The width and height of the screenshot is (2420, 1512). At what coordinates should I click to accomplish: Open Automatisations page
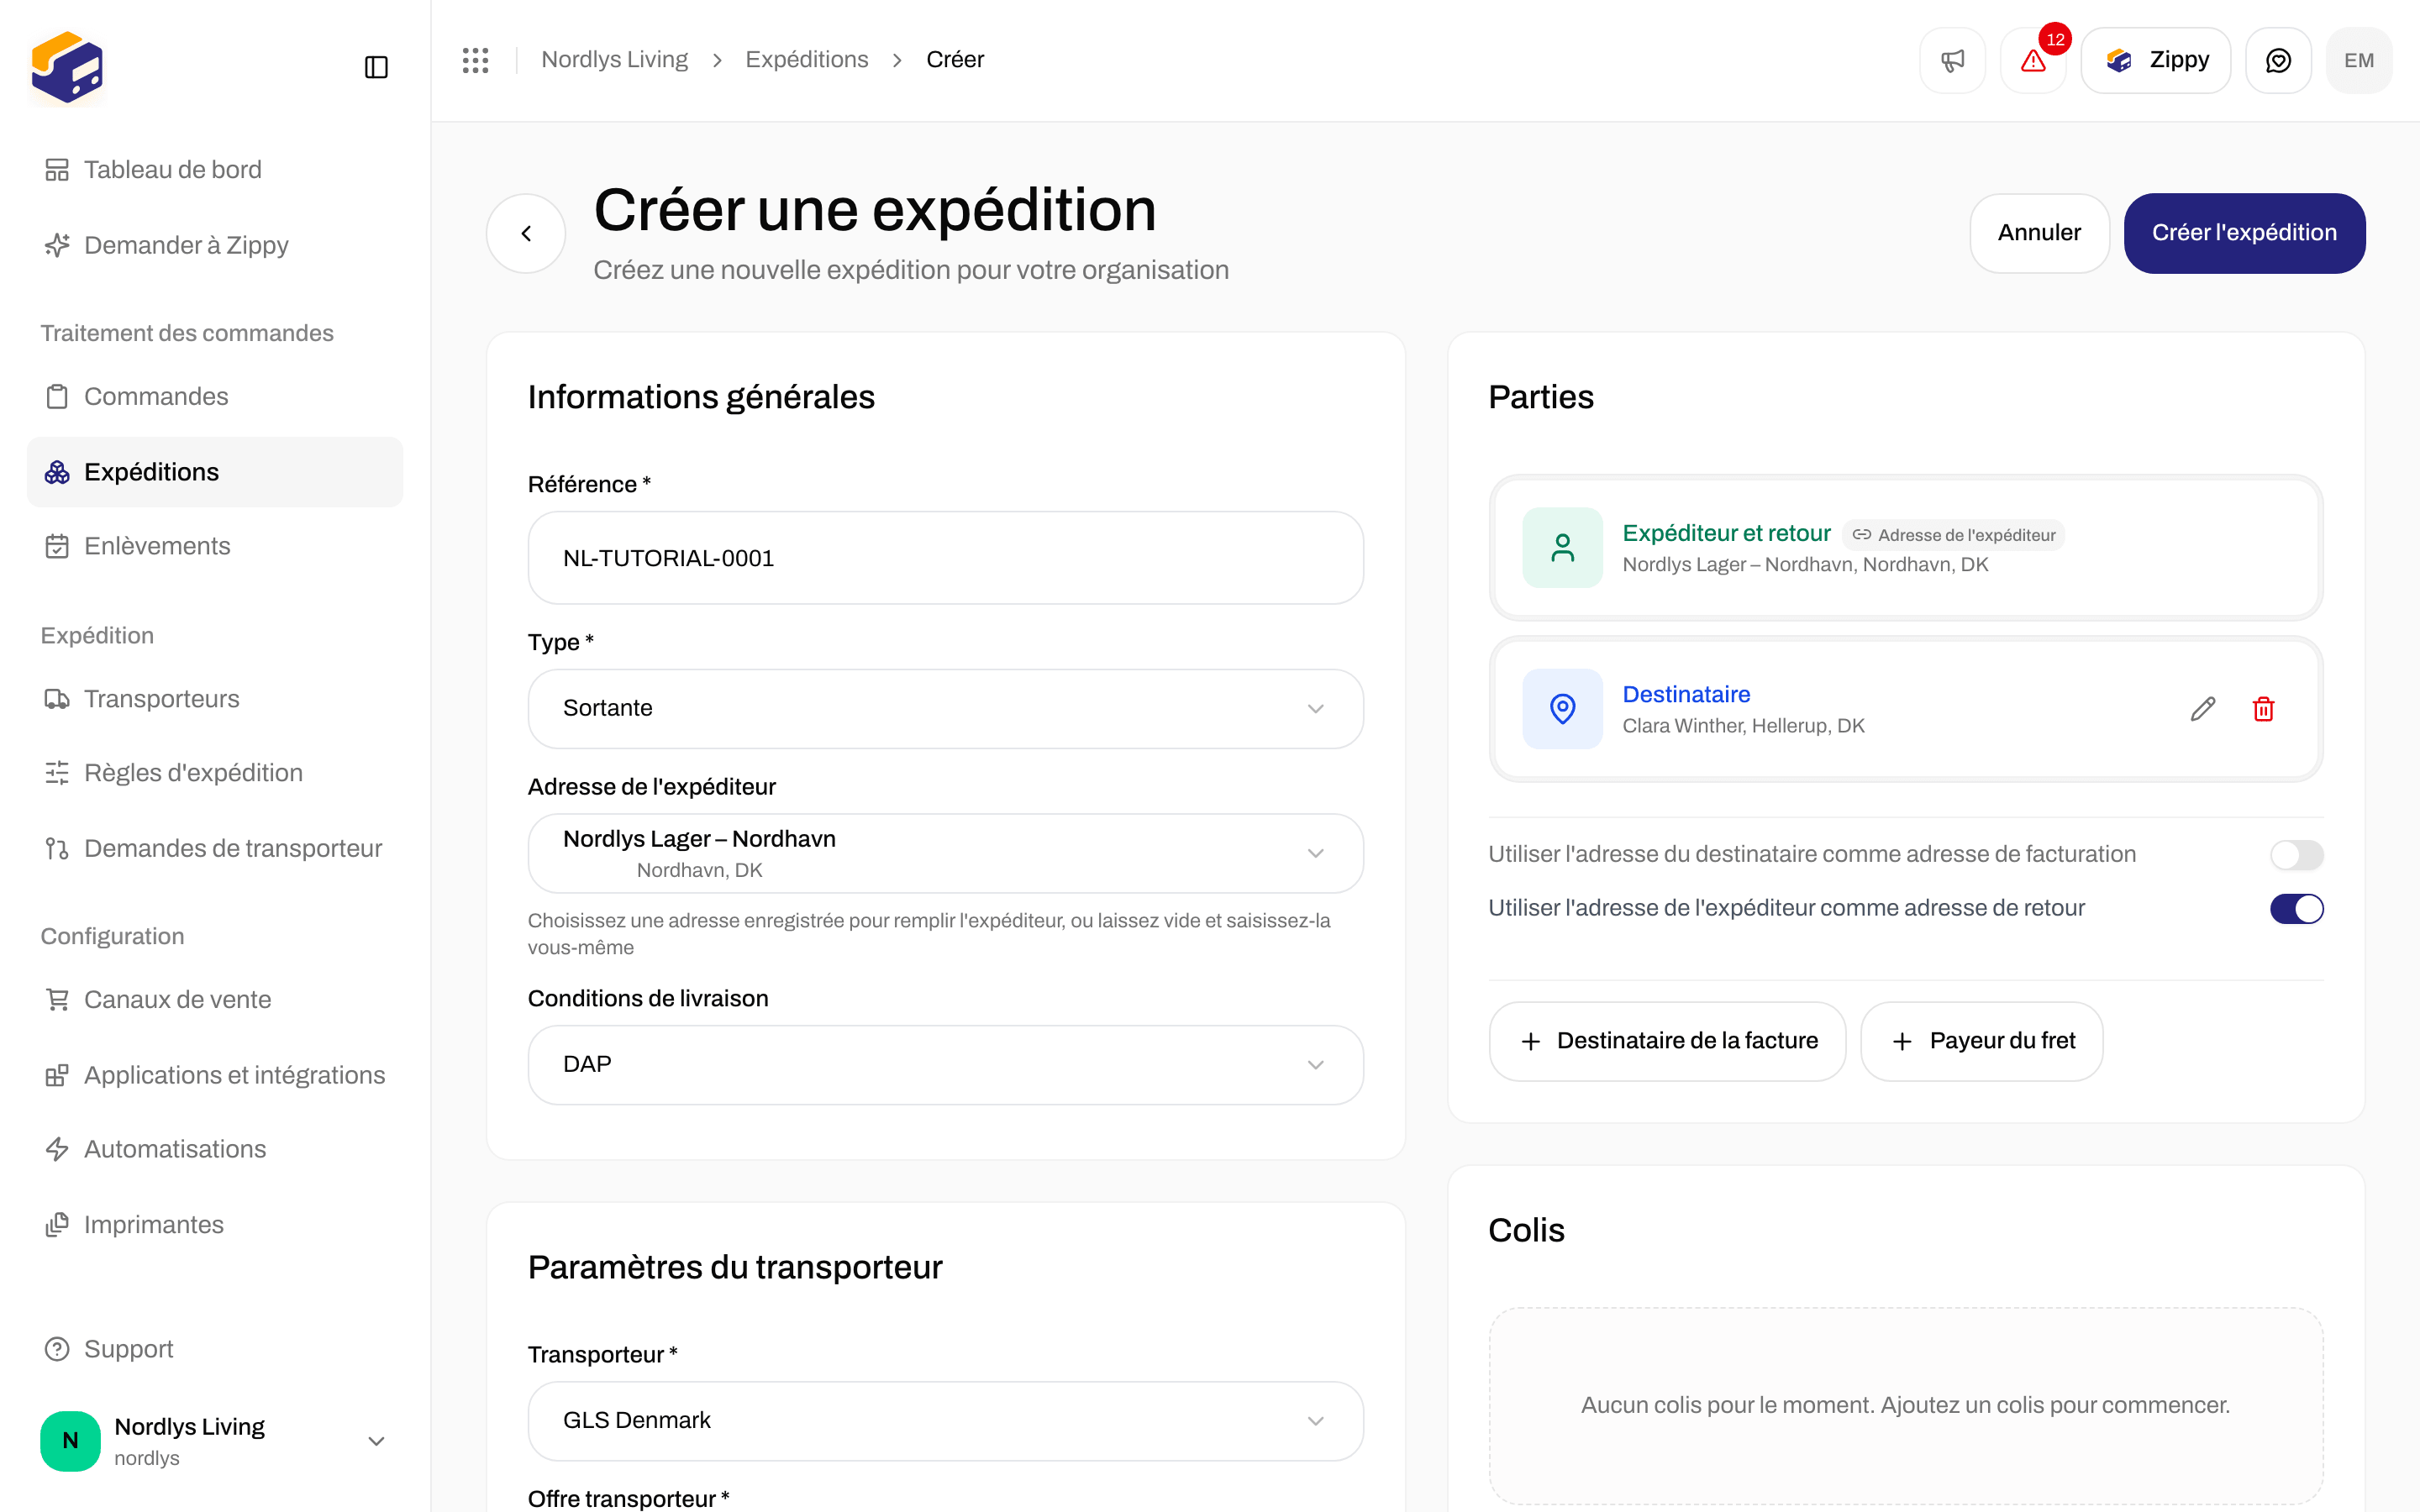tap(215, 1149)
